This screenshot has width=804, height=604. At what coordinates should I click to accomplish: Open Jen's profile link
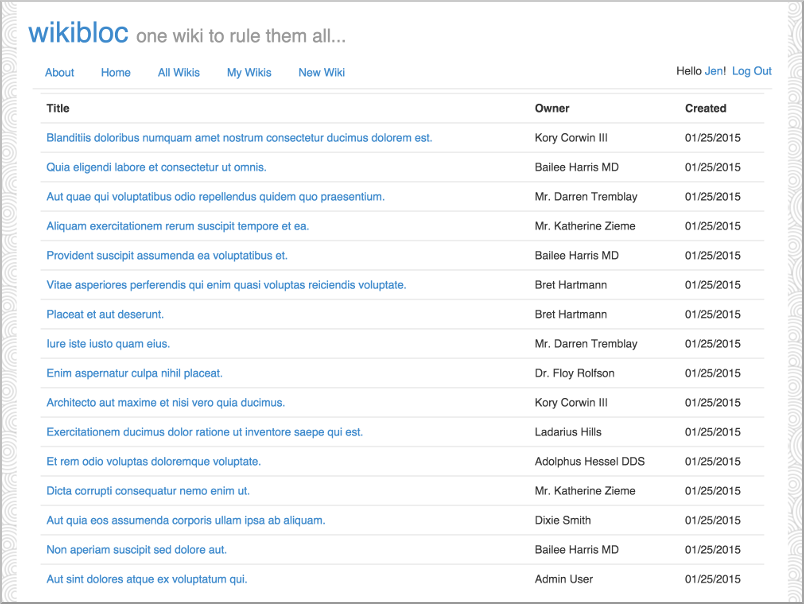pyautogui.click(x=715, y=71)
